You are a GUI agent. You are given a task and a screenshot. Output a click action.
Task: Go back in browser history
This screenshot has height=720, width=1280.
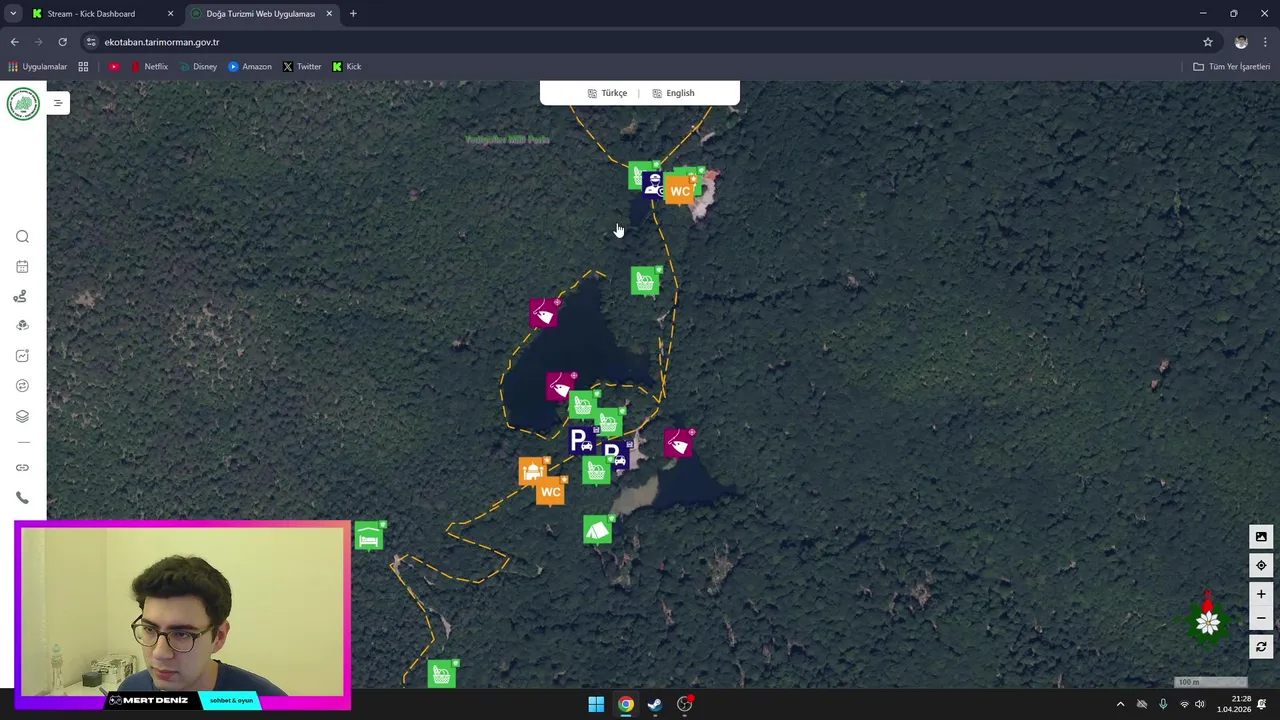[x=14, y=42]
